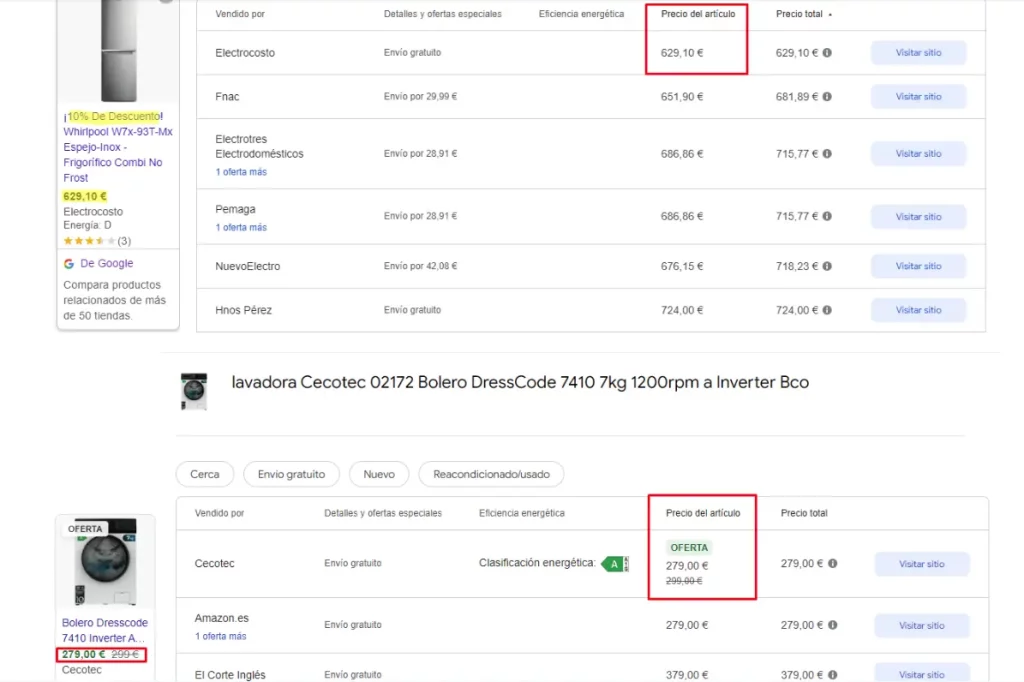Open Pemaga site via Visitar sitio

coord(918,216)
